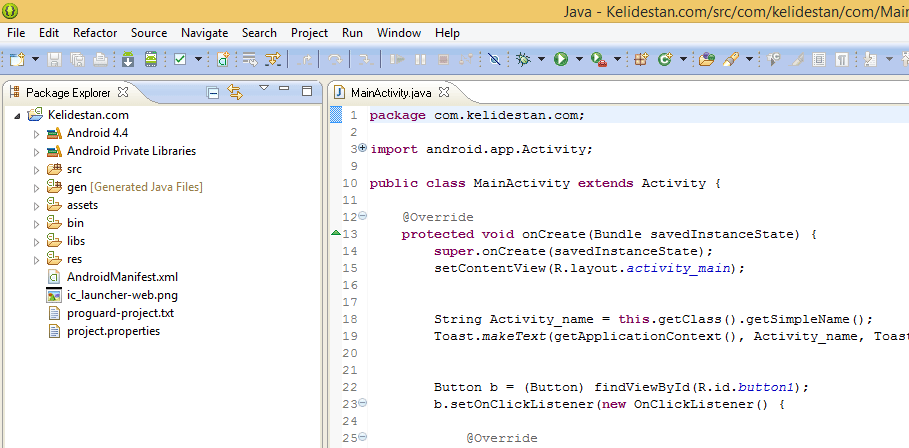Toggle Skip All Breakpoints
The width and height of the screenshot is (909, 448).
coord(494,59)
